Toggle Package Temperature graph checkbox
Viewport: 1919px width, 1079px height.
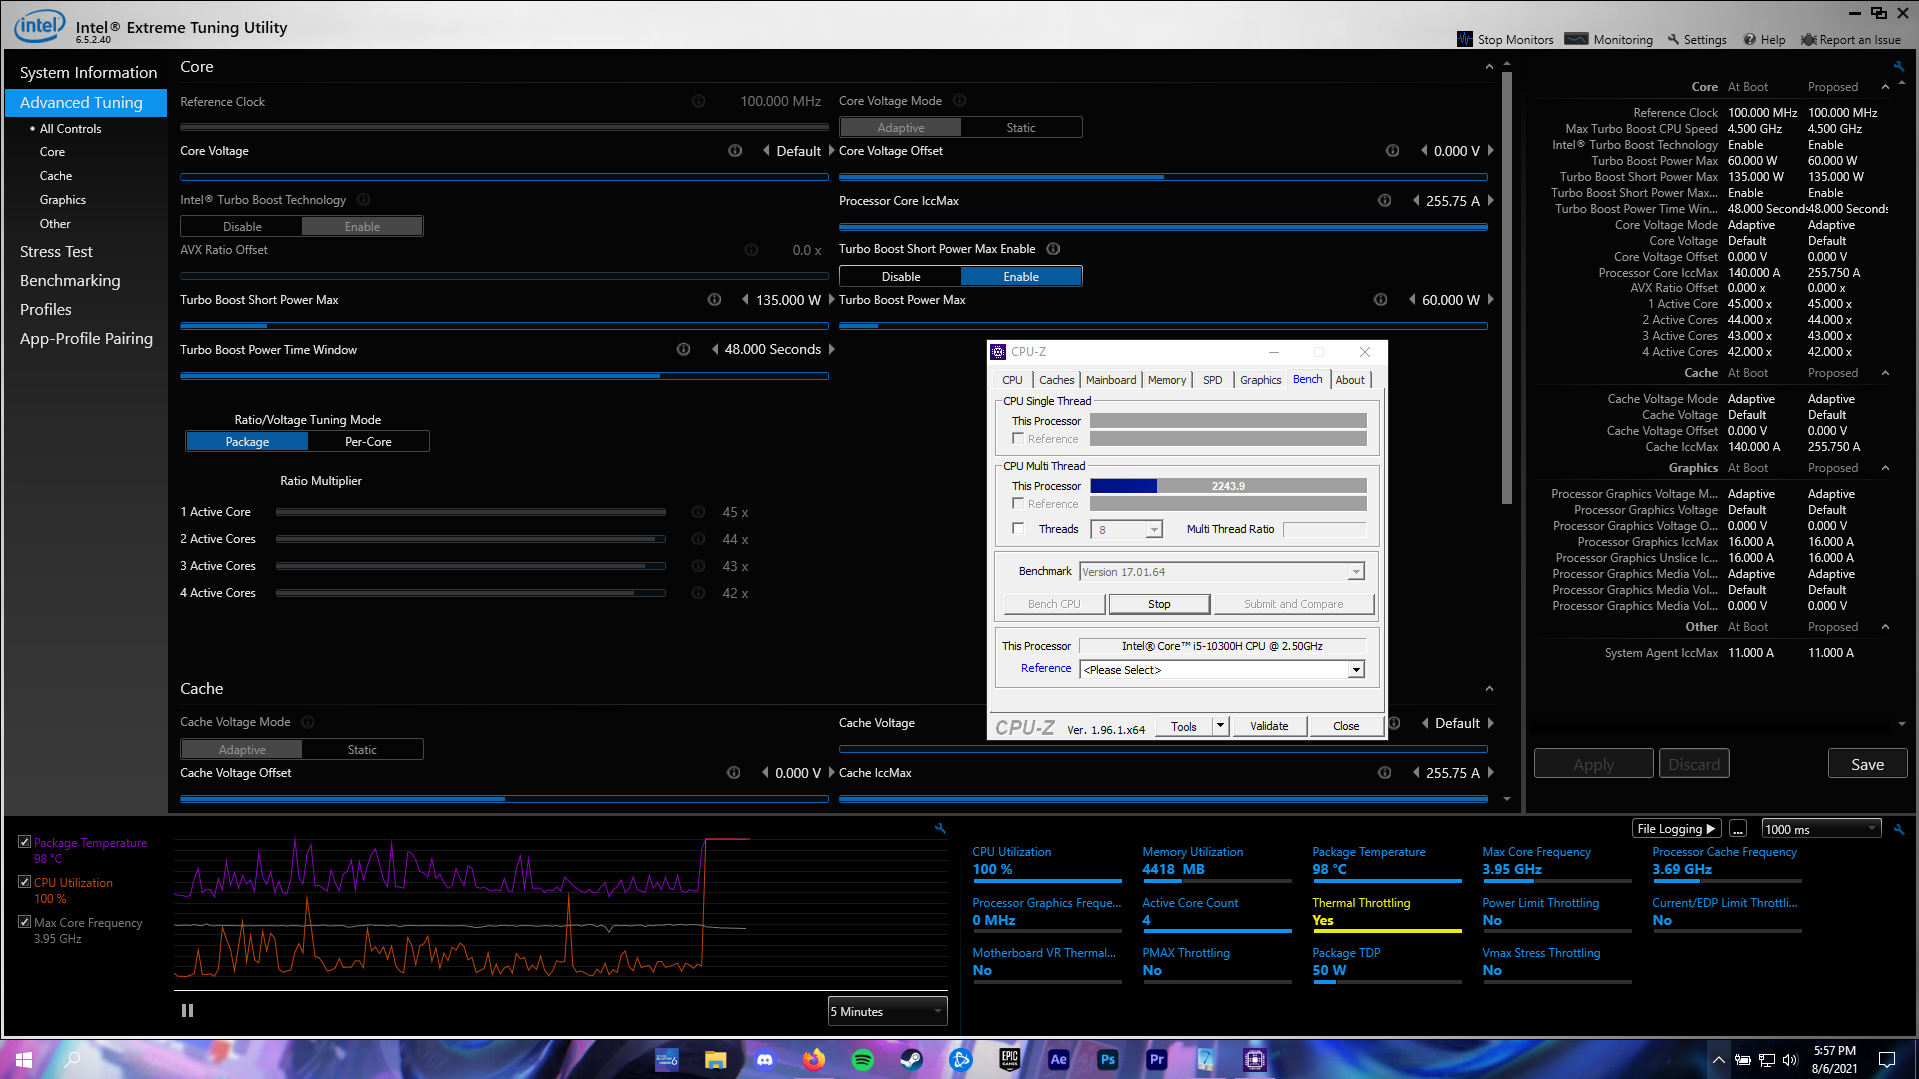pyautogui.click(x=25, y=842)
